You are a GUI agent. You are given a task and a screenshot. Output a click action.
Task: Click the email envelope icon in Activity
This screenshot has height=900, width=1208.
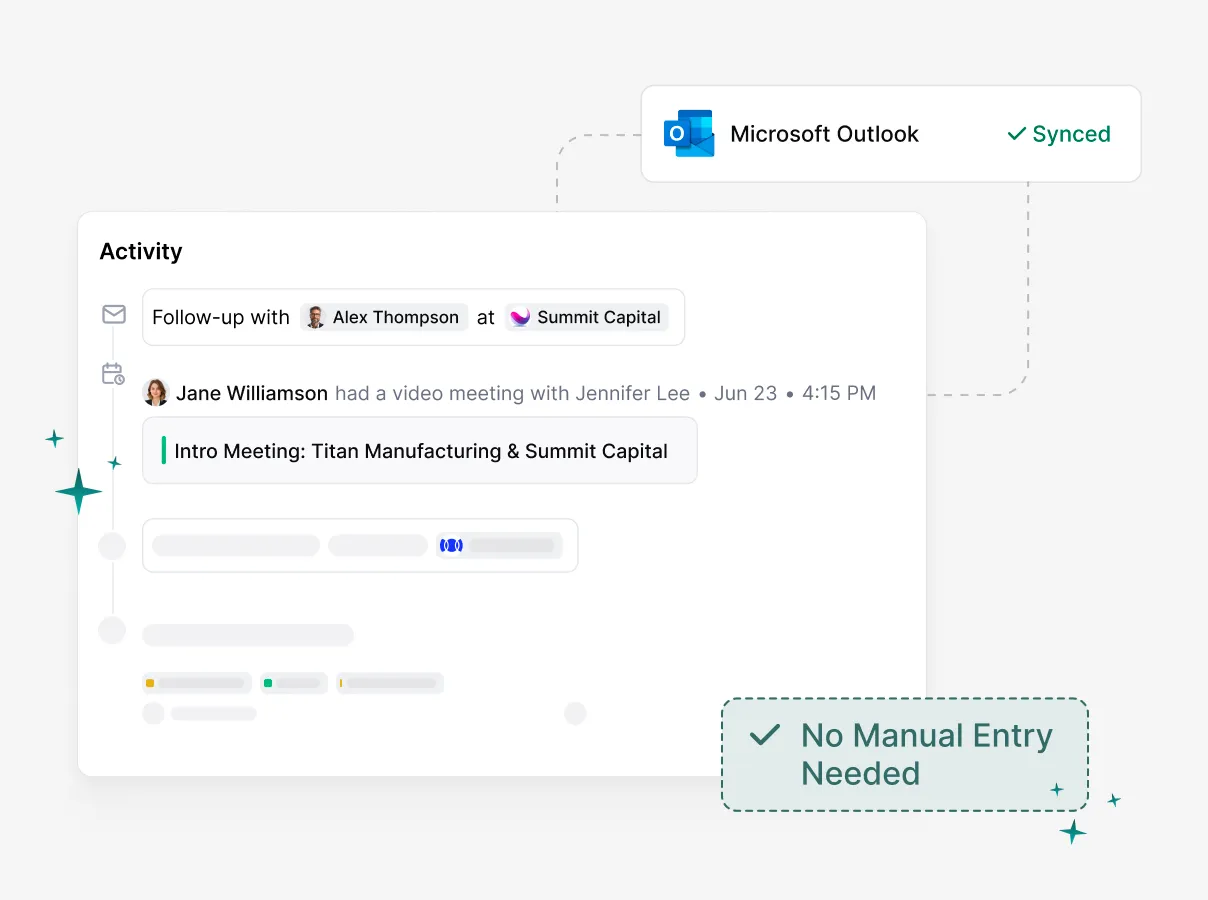tap(114, 315)
